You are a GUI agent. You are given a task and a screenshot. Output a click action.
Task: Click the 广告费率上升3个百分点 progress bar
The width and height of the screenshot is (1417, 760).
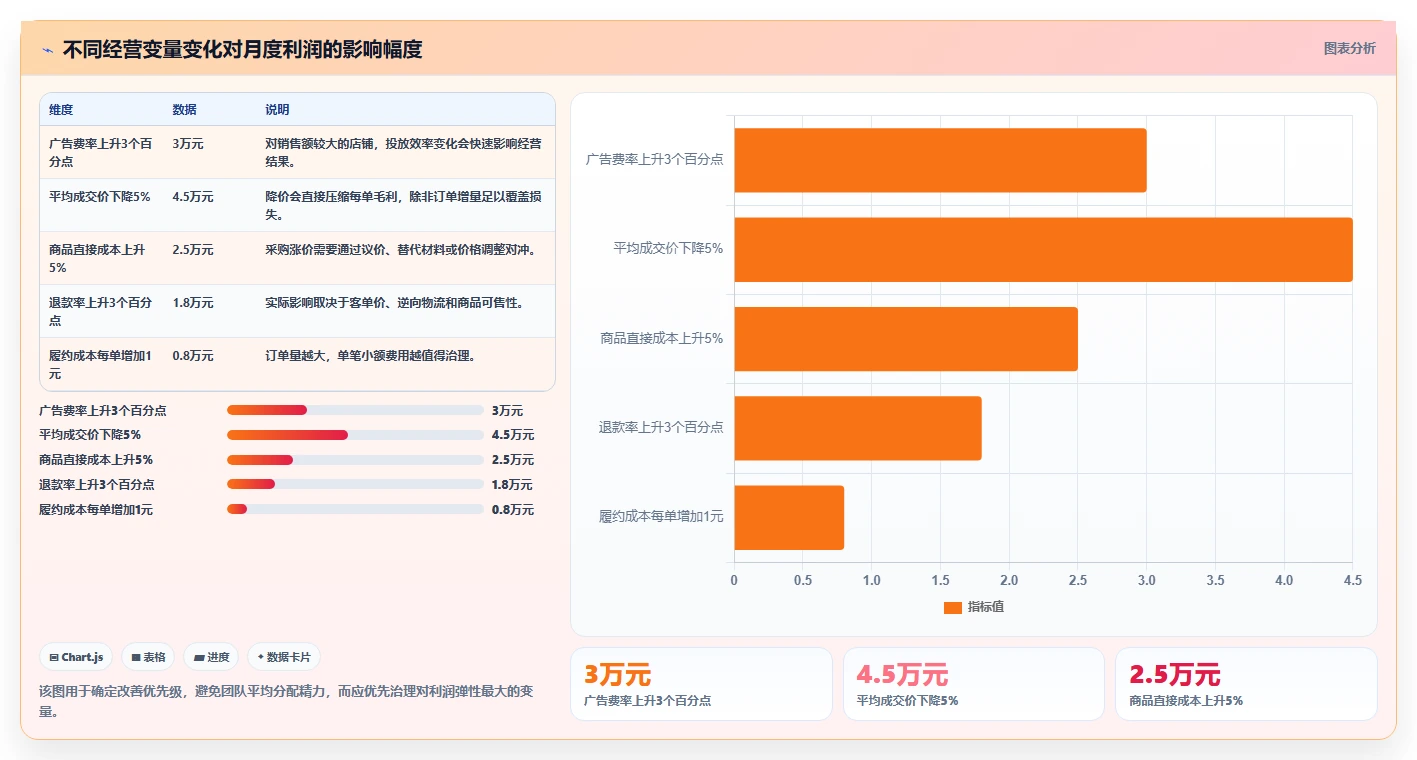[355, 410]
